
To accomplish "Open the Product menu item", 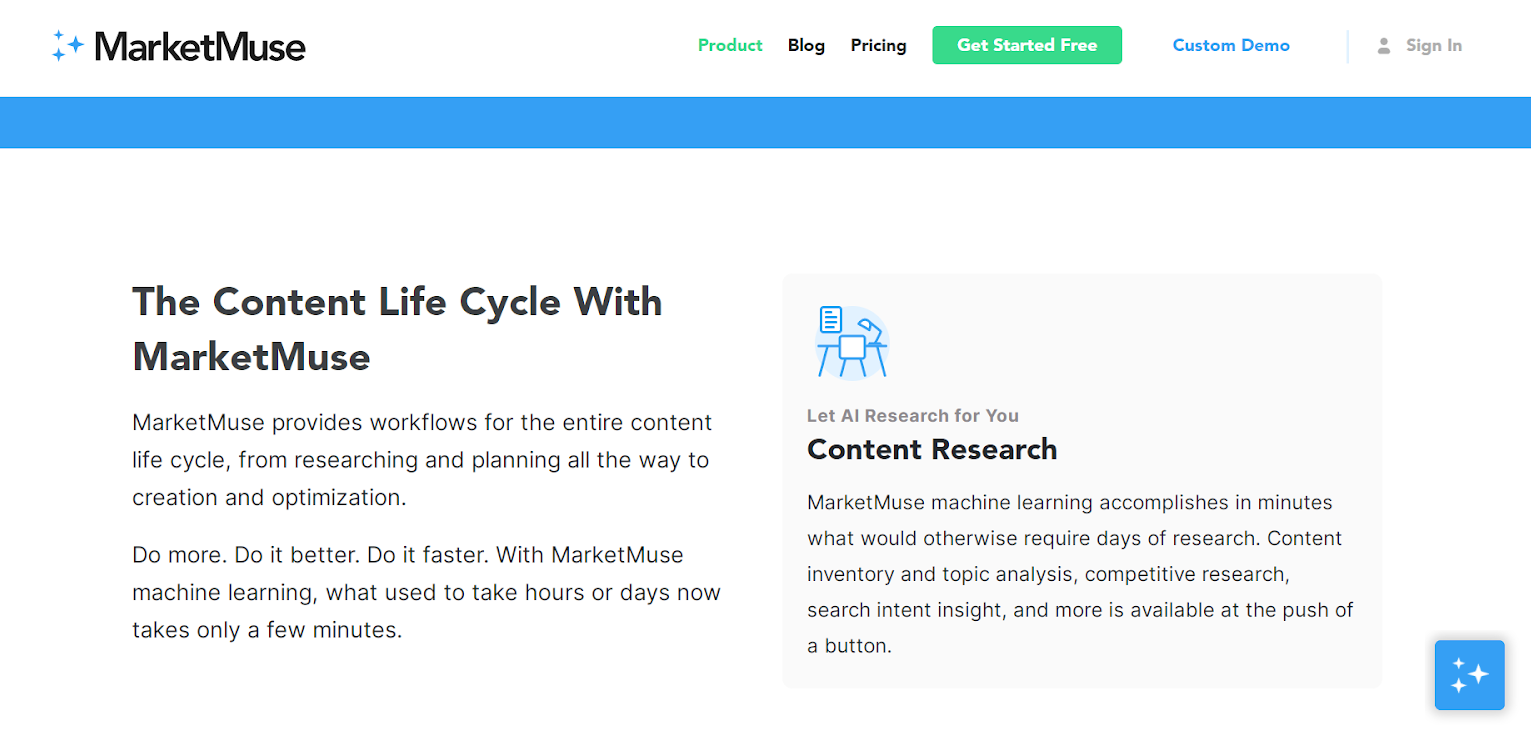I will pos(730,45).
